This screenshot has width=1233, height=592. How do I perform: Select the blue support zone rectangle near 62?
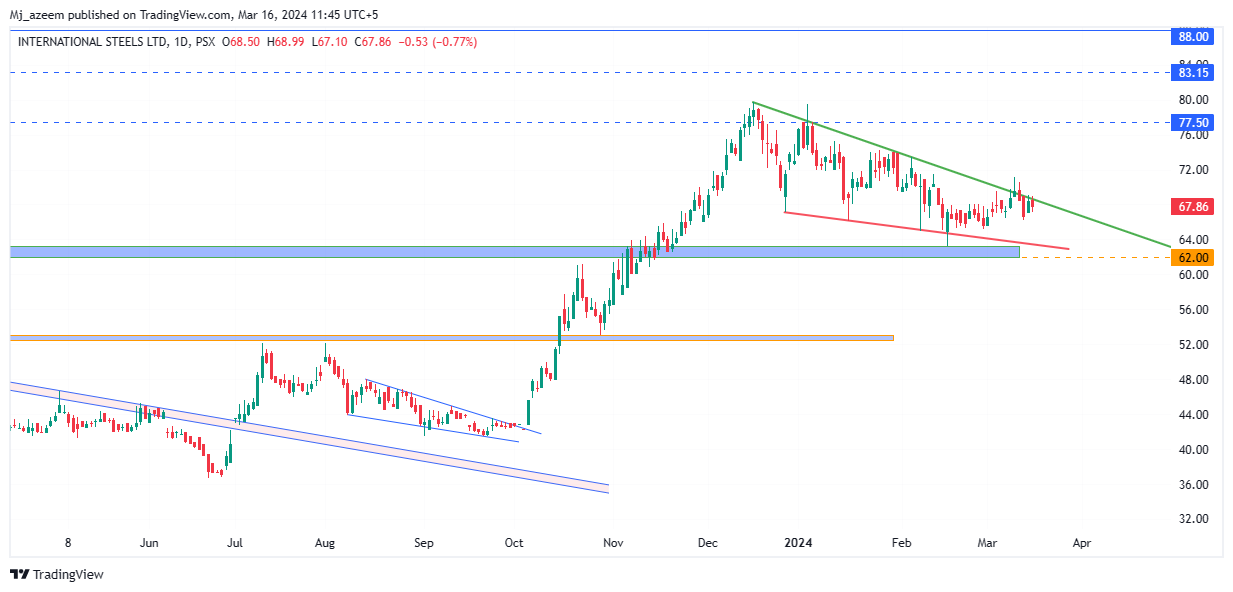[x=515, y=252]
